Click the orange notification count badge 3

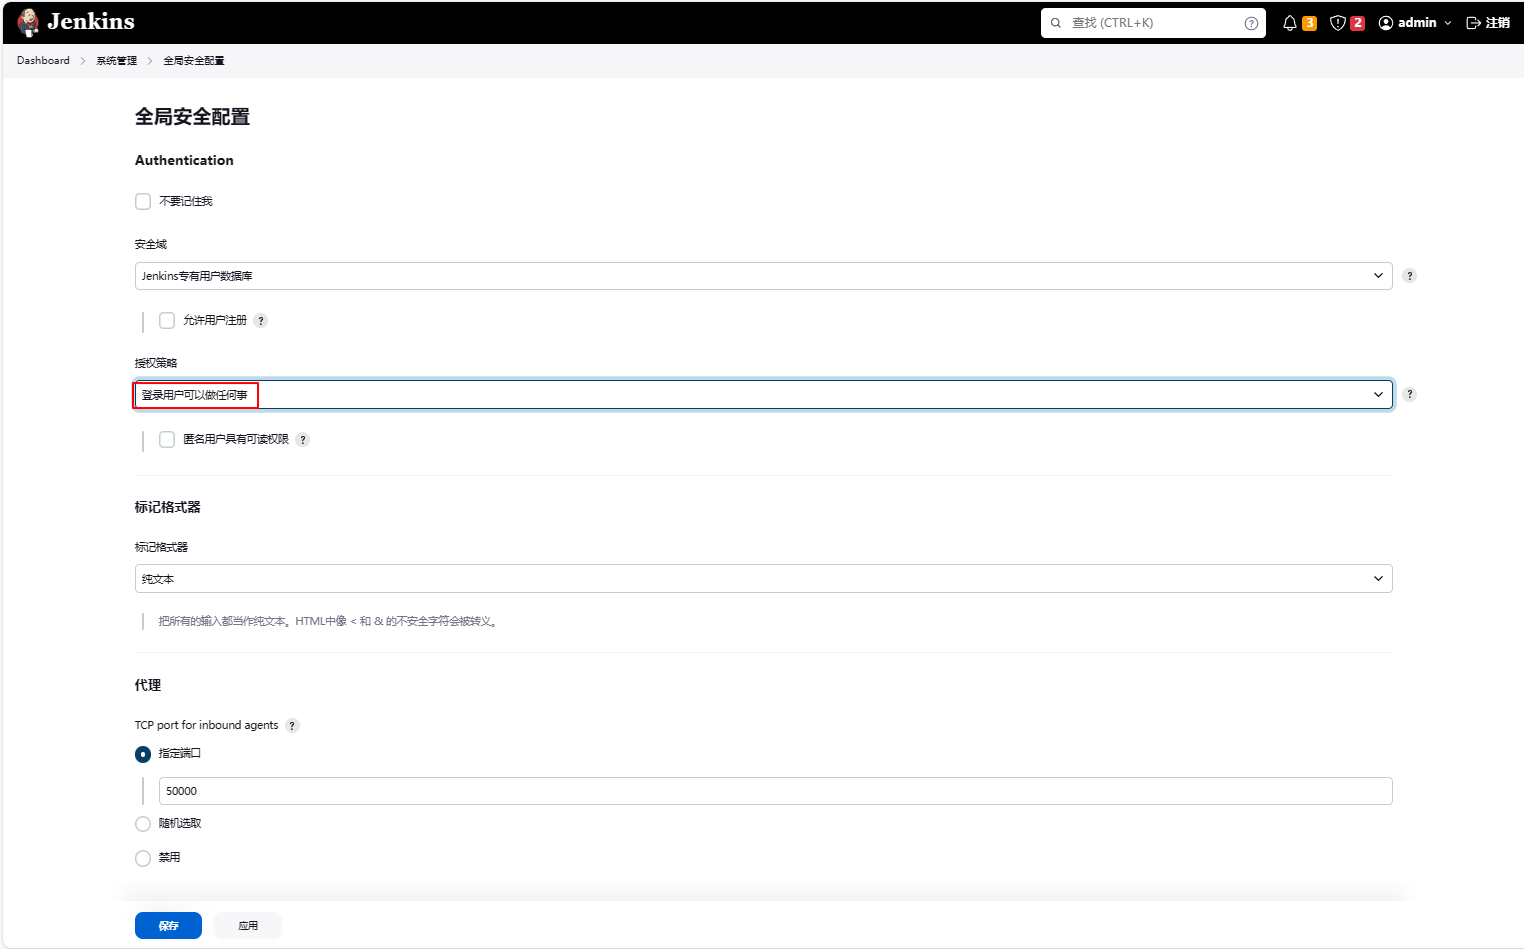pyautogui.click(x=1309, y=23)
